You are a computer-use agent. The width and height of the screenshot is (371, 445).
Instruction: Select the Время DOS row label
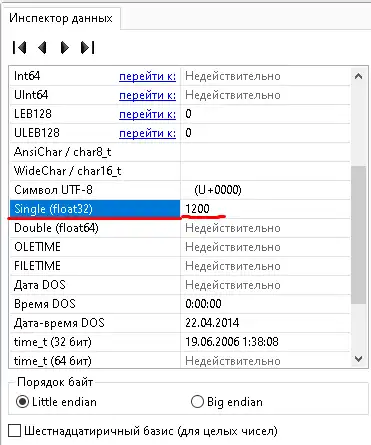(45, 304)
